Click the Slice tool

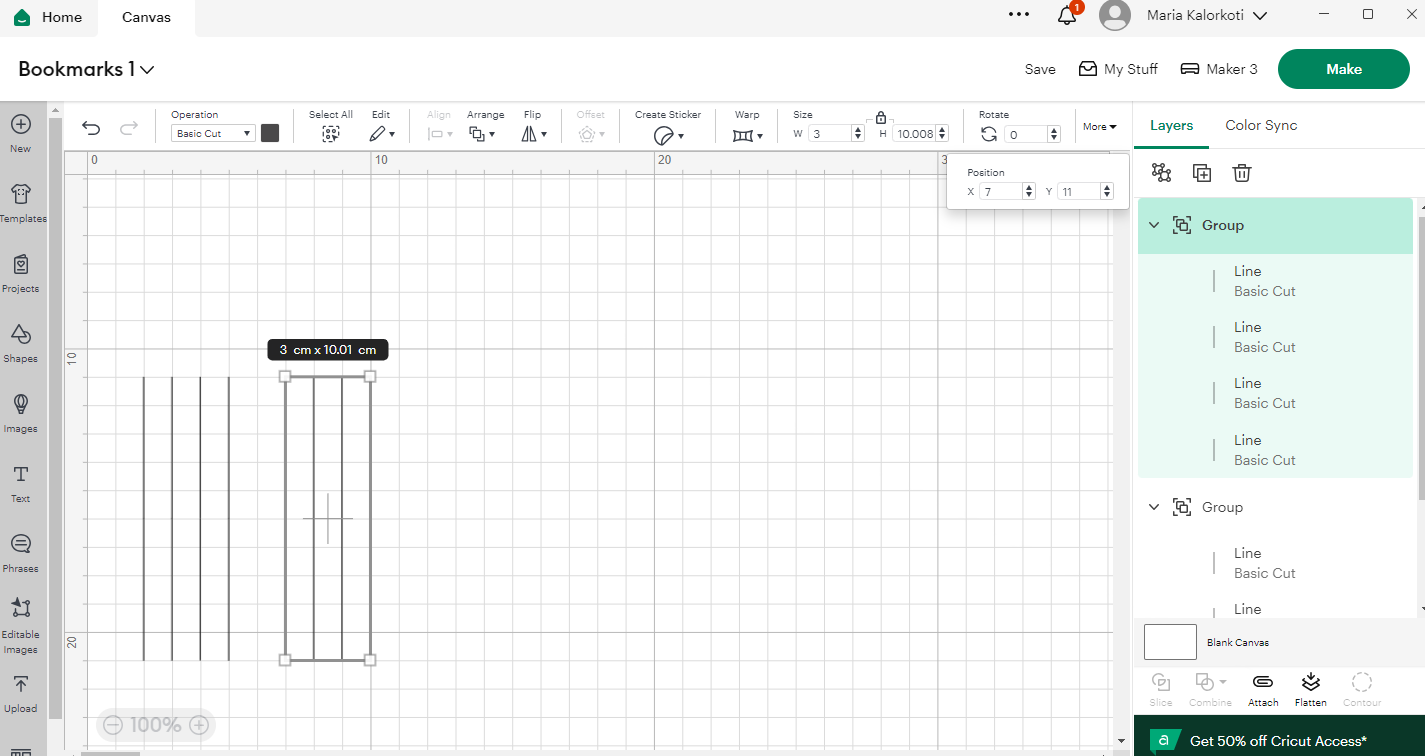coord(1161,689)
